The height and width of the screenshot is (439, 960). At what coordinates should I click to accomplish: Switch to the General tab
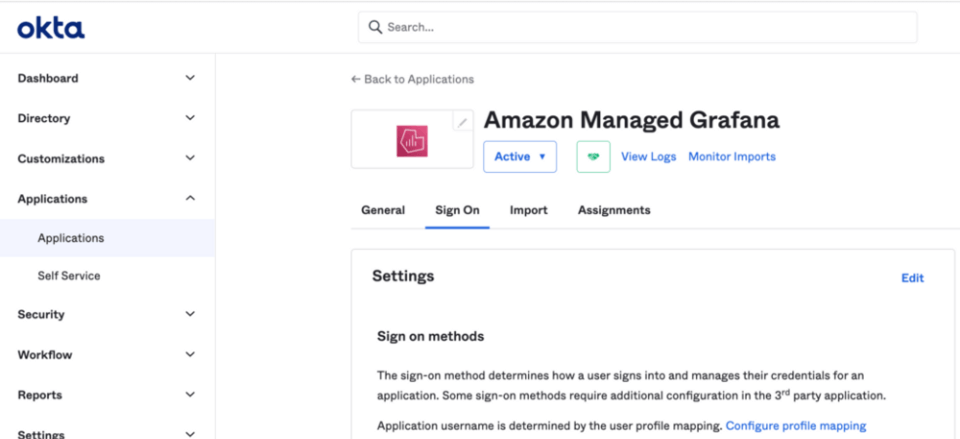coord(383,210)
